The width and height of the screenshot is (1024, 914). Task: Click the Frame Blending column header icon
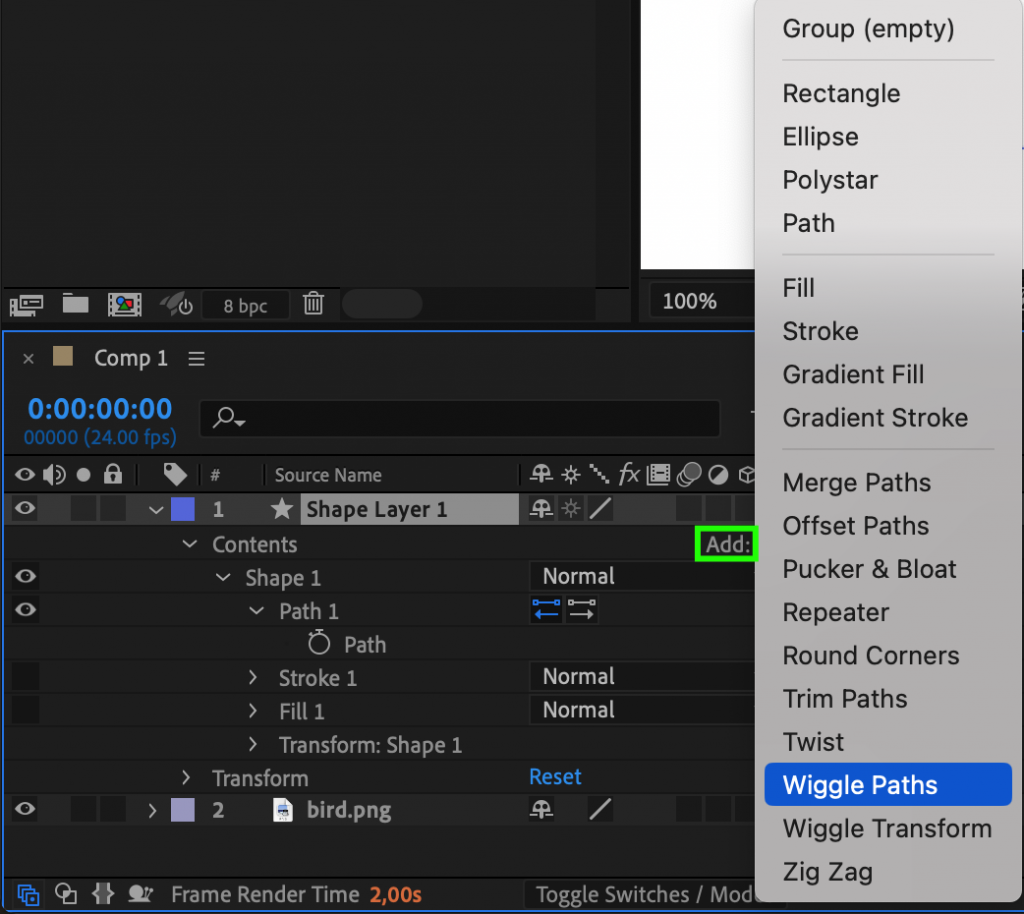pos(658,474)
